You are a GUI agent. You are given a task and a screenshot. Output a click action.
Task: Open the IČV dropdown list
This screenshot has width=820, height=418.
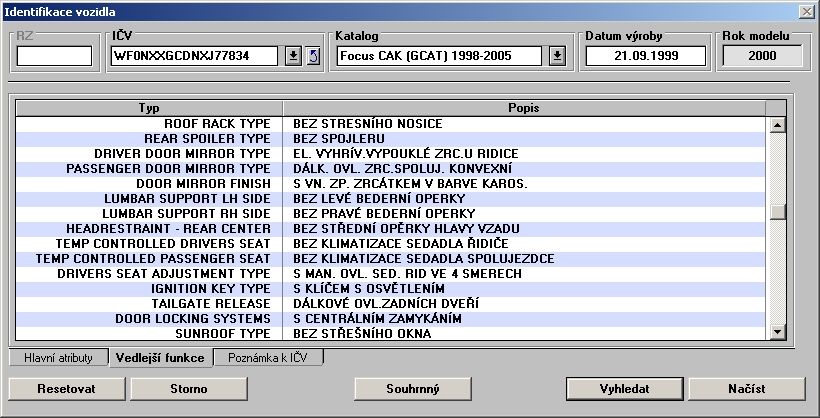293,56
